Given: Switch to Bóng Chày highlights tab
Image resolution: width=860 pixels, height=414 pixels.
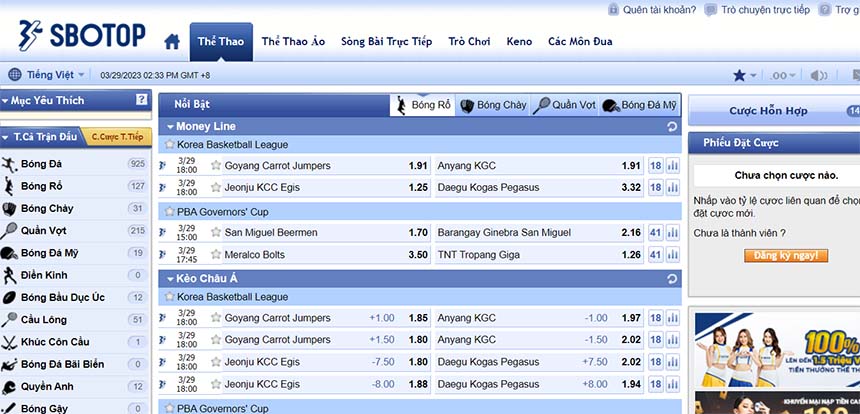Looking at the screenshot, I should (x=493, y=105).
